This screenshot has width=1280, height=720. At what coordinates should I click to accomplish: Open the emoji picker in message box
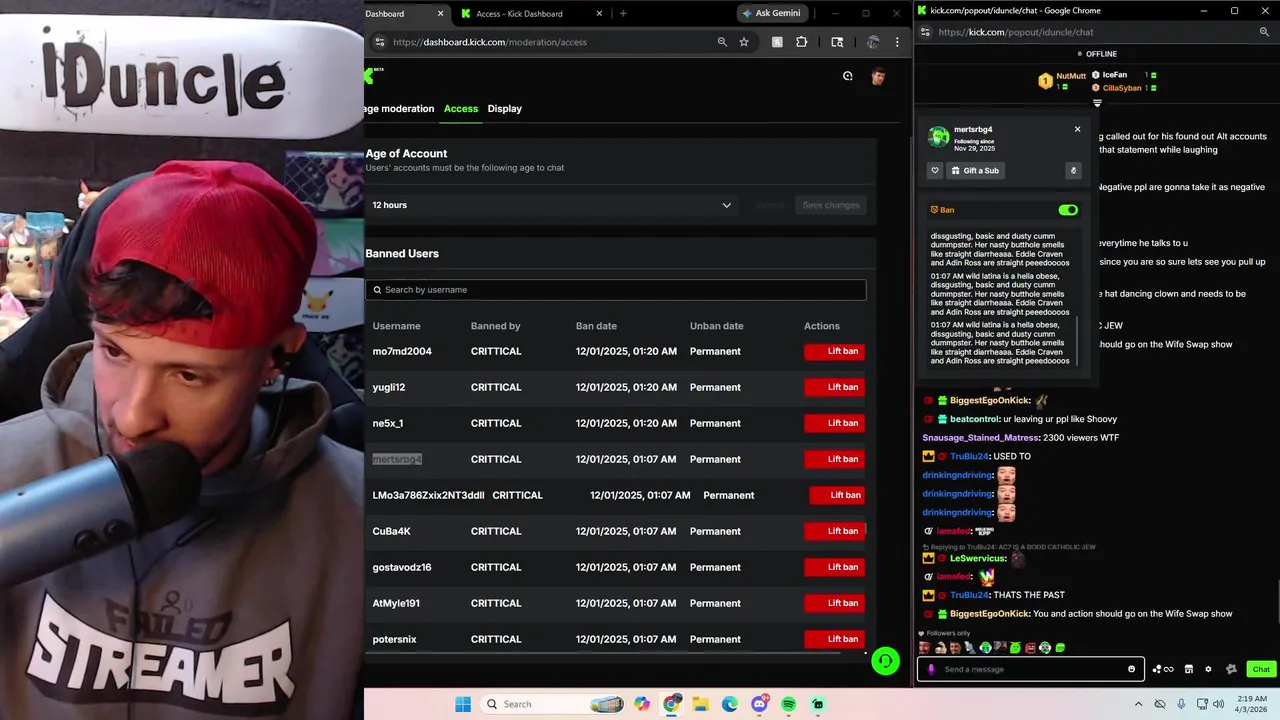1132,669
